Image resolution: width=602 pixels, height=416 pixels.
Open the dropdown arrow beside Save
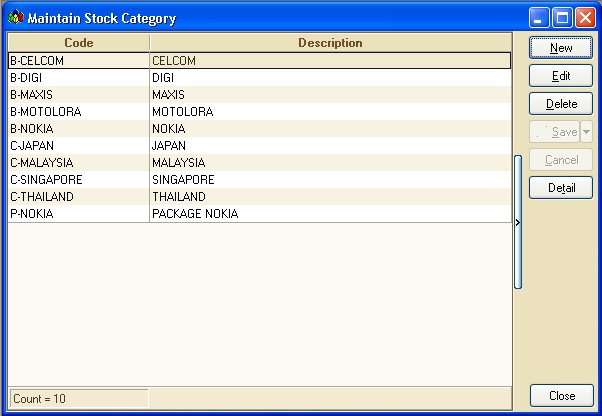click(586, 132)
